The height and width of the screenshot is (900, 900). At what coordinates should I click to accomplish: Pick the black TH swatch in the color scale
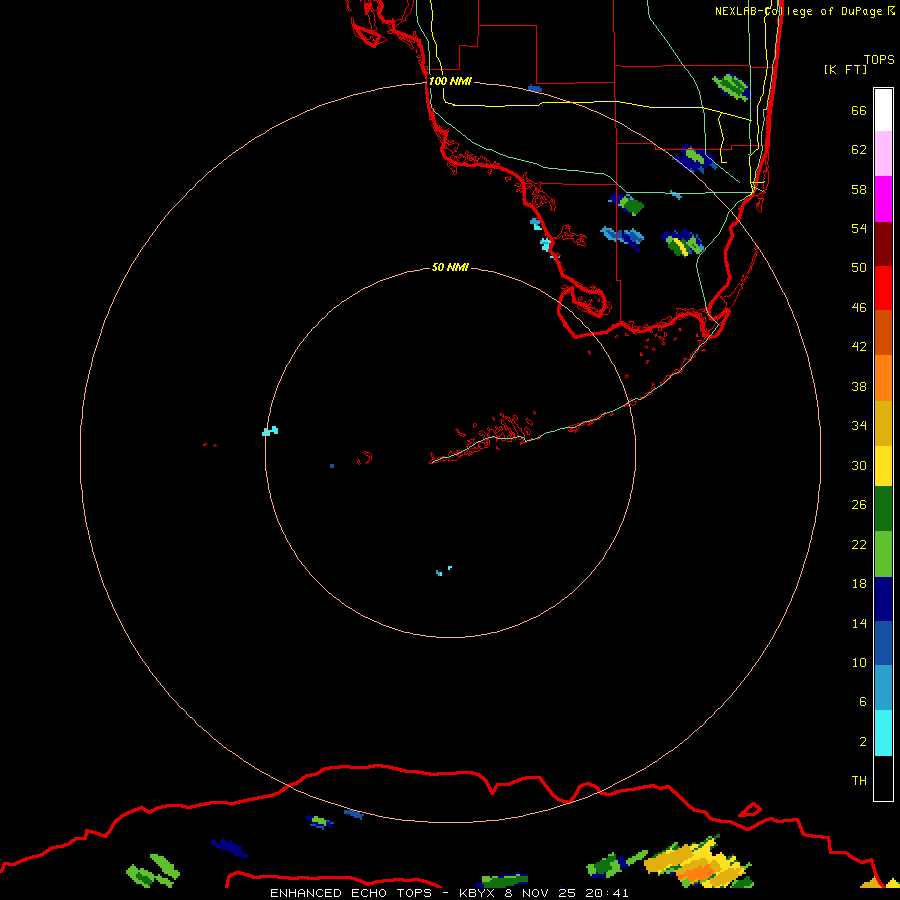pos(883,778)
